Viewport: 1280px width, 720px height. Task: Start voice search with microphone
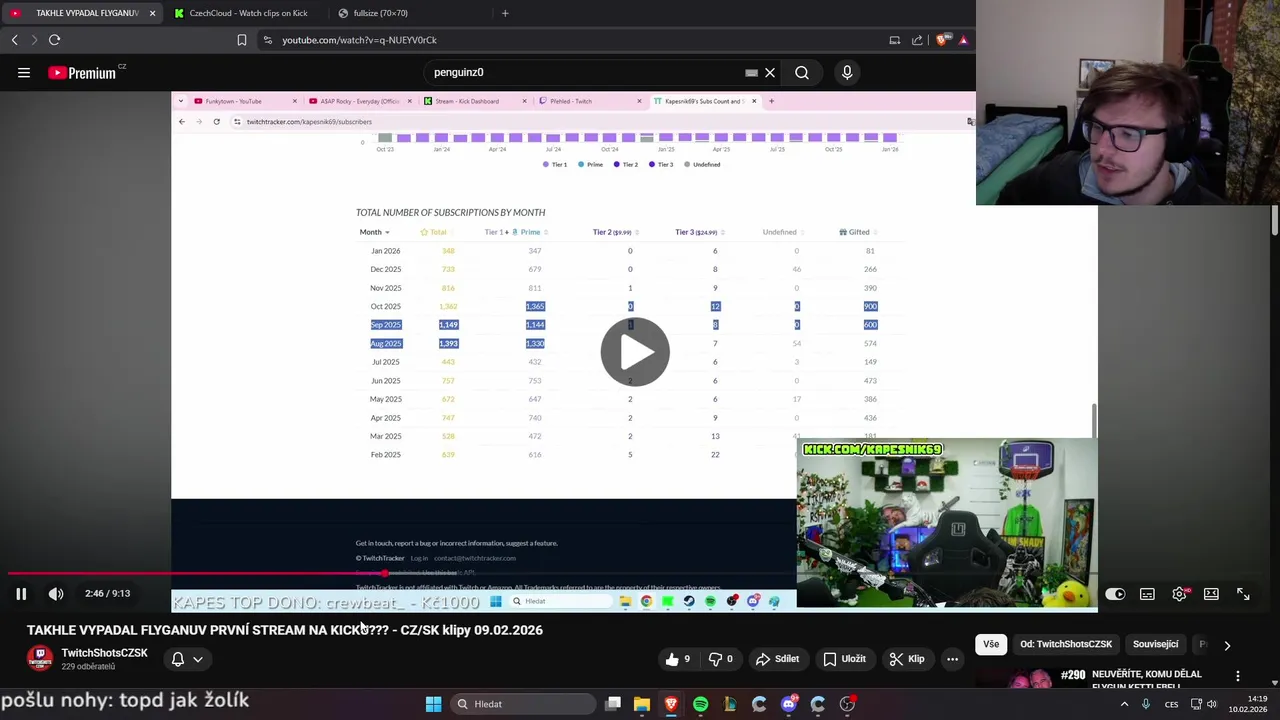(x=847, y=72)
